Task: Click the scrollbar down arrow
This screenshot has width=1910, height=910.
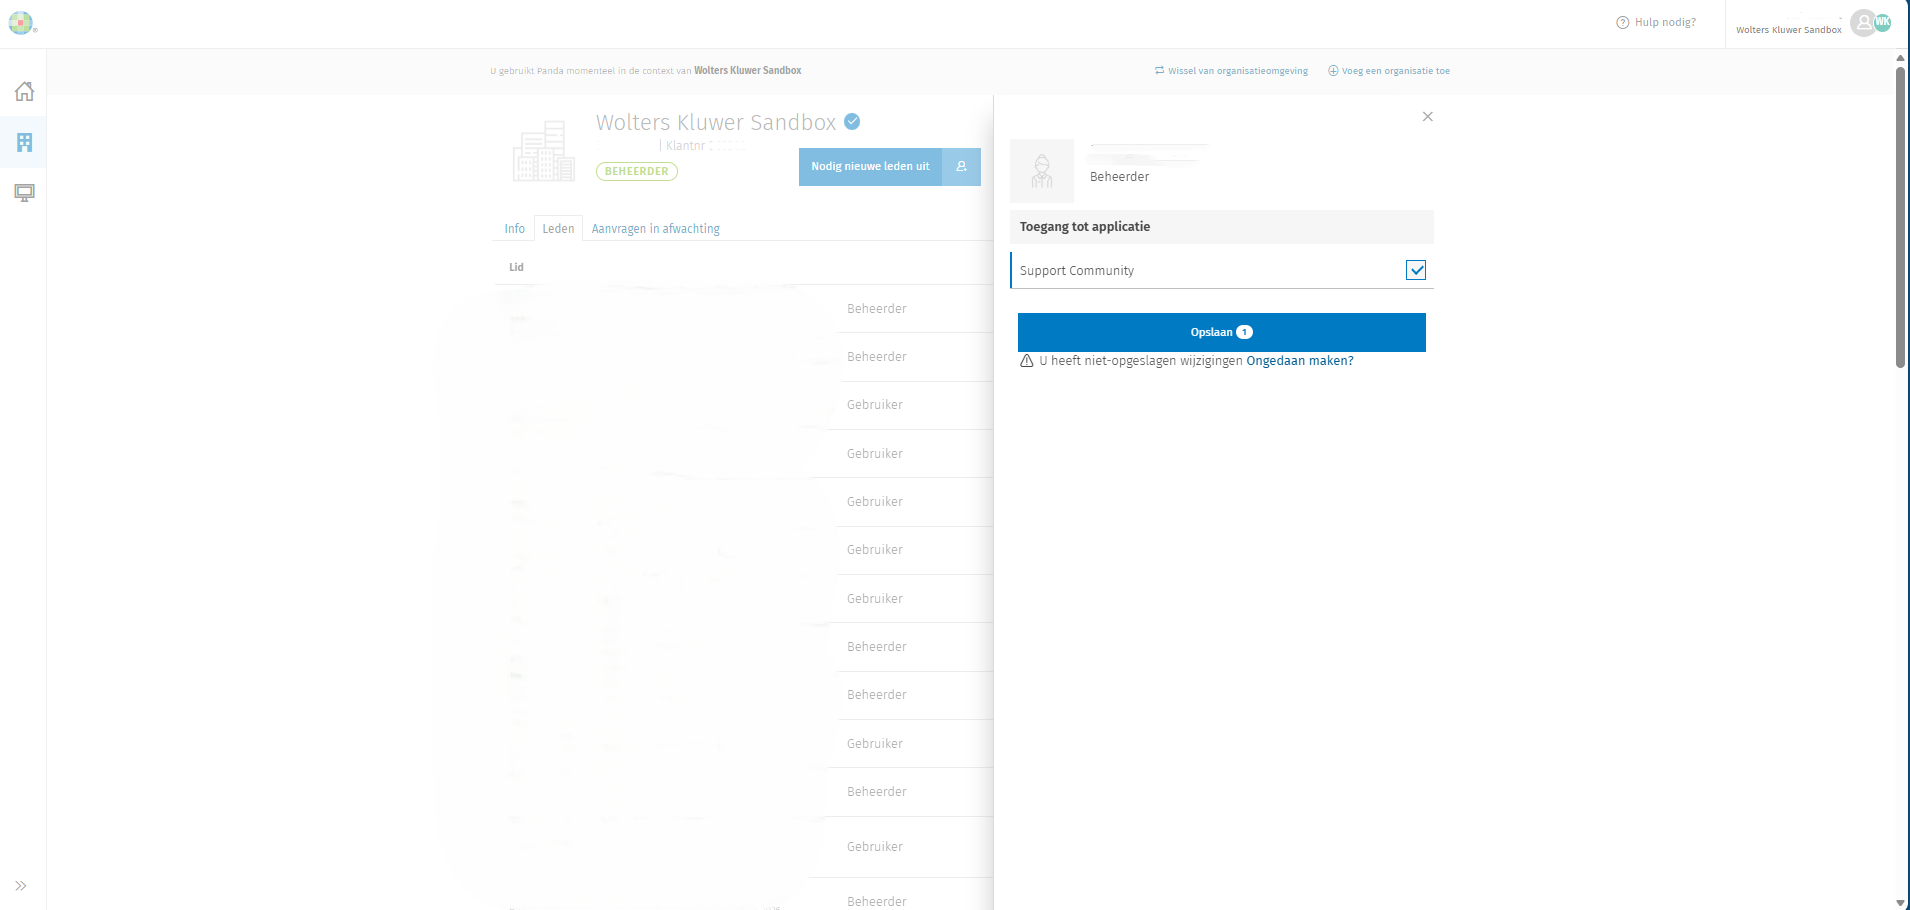Action: pos(1901,903)
